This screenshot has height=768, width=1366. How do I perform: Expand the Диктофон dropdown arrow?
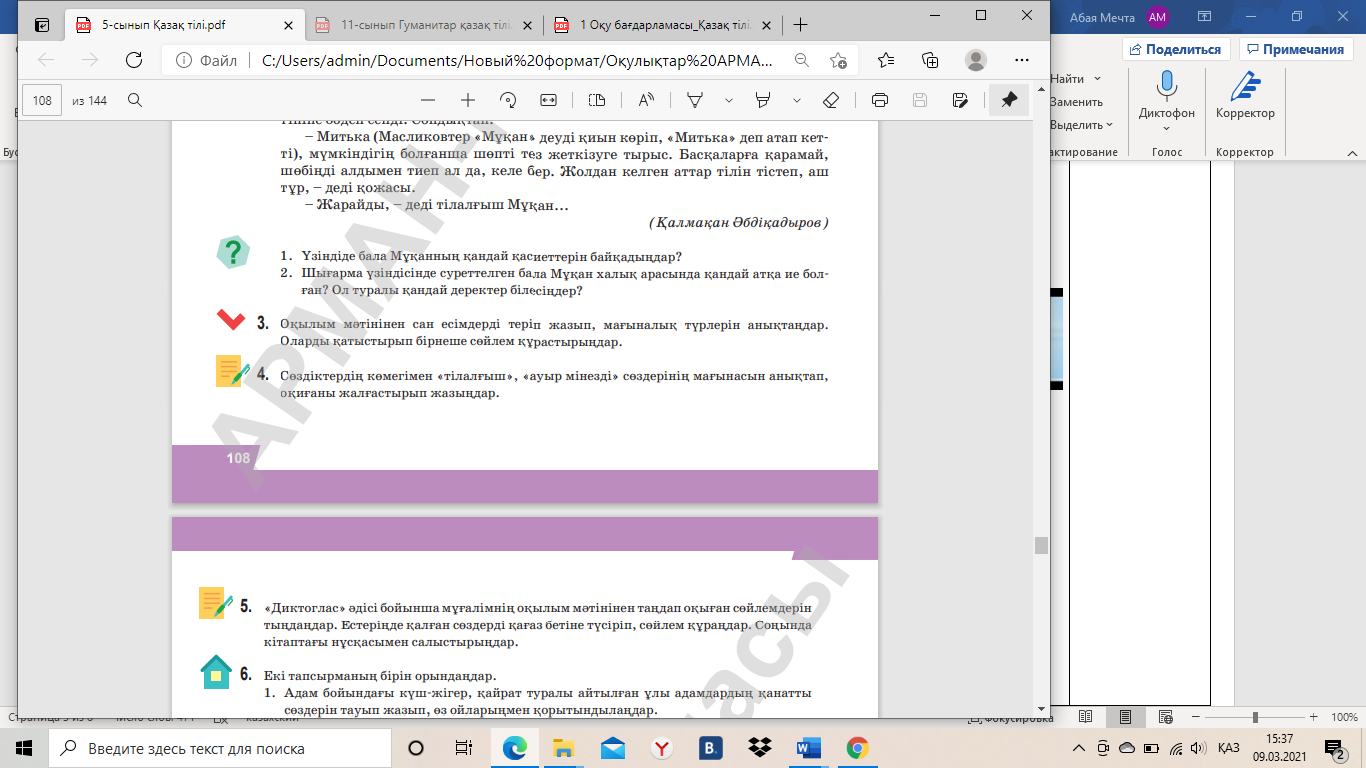pos(1167,129)
